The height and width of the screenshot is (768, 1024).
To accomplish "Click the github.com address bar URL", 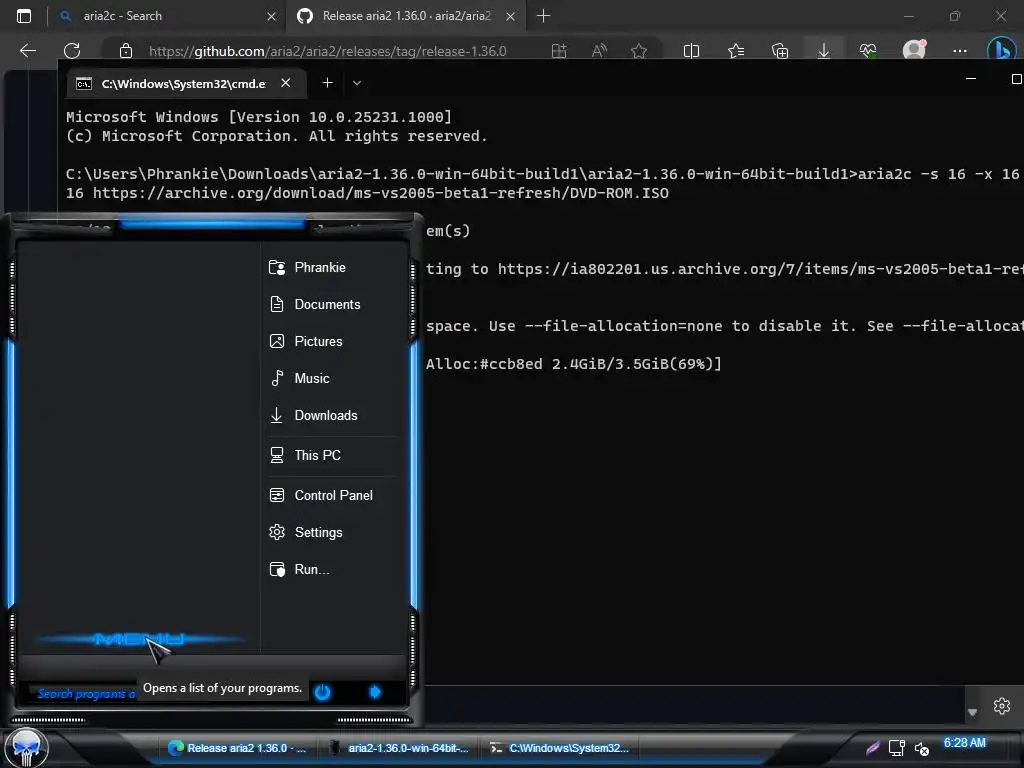I will point(327,51).
